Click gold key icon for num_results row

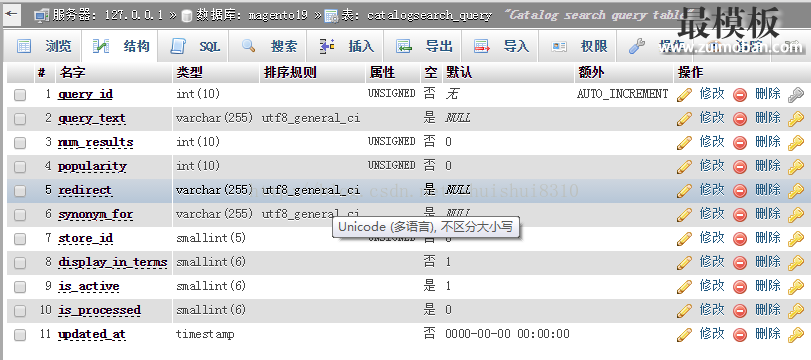coord(795,142)
